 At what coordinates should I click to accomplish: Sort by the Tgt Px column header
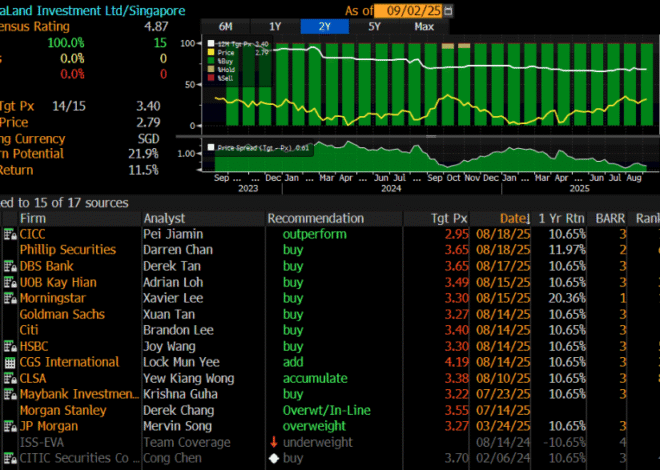click(449, 218)
